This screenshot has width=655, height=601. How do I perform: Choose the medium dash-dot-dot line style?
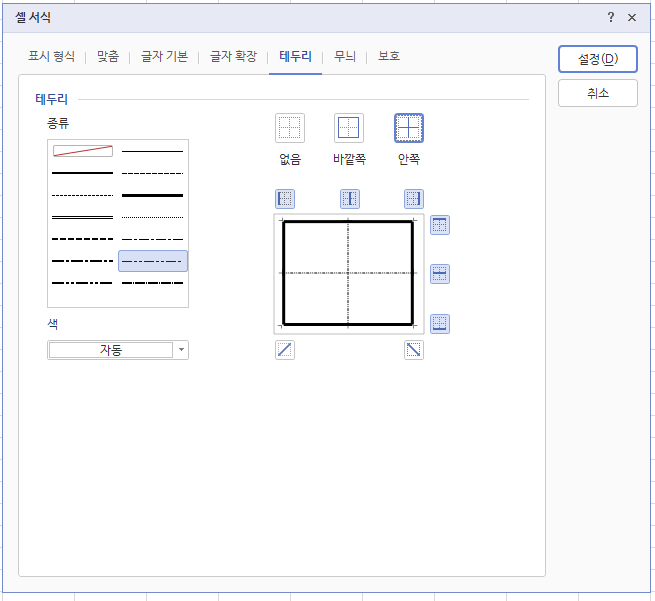tap(83, 283)
